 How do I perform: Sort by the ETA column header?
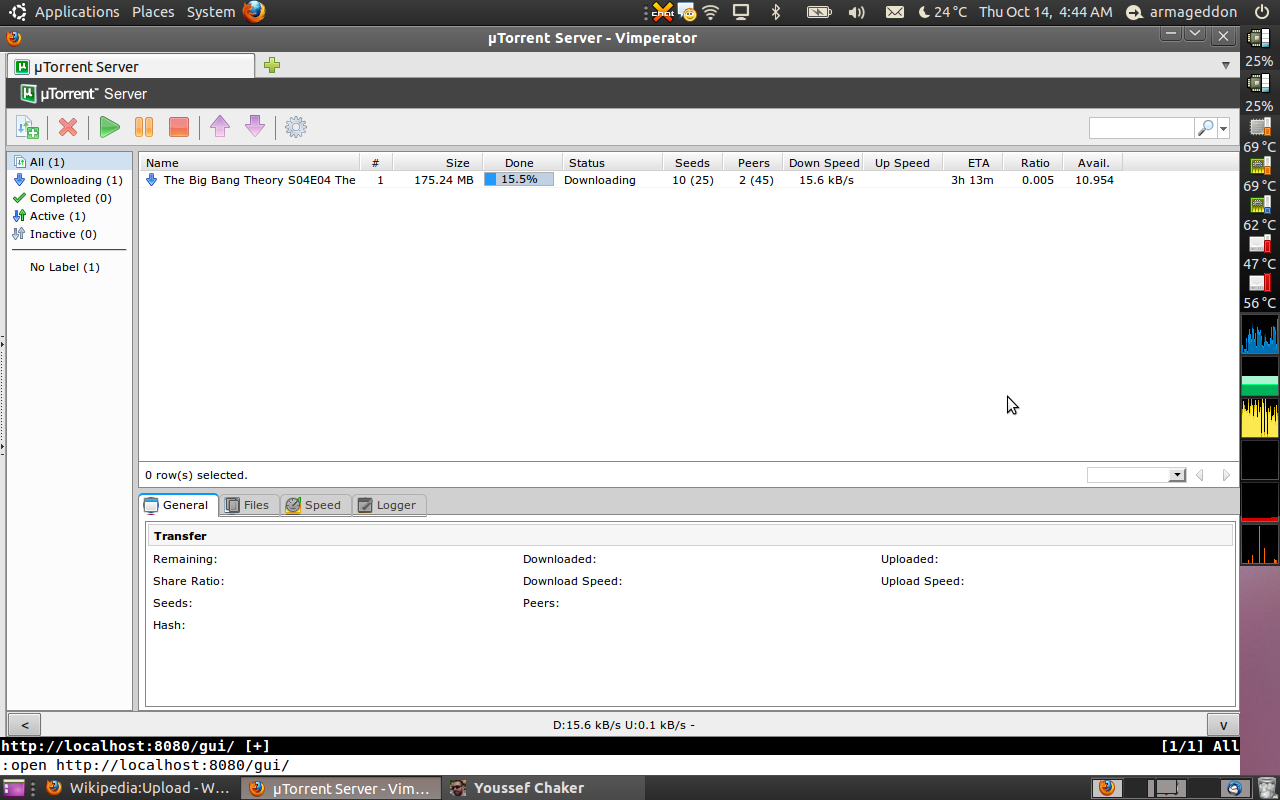pos(973,162)
